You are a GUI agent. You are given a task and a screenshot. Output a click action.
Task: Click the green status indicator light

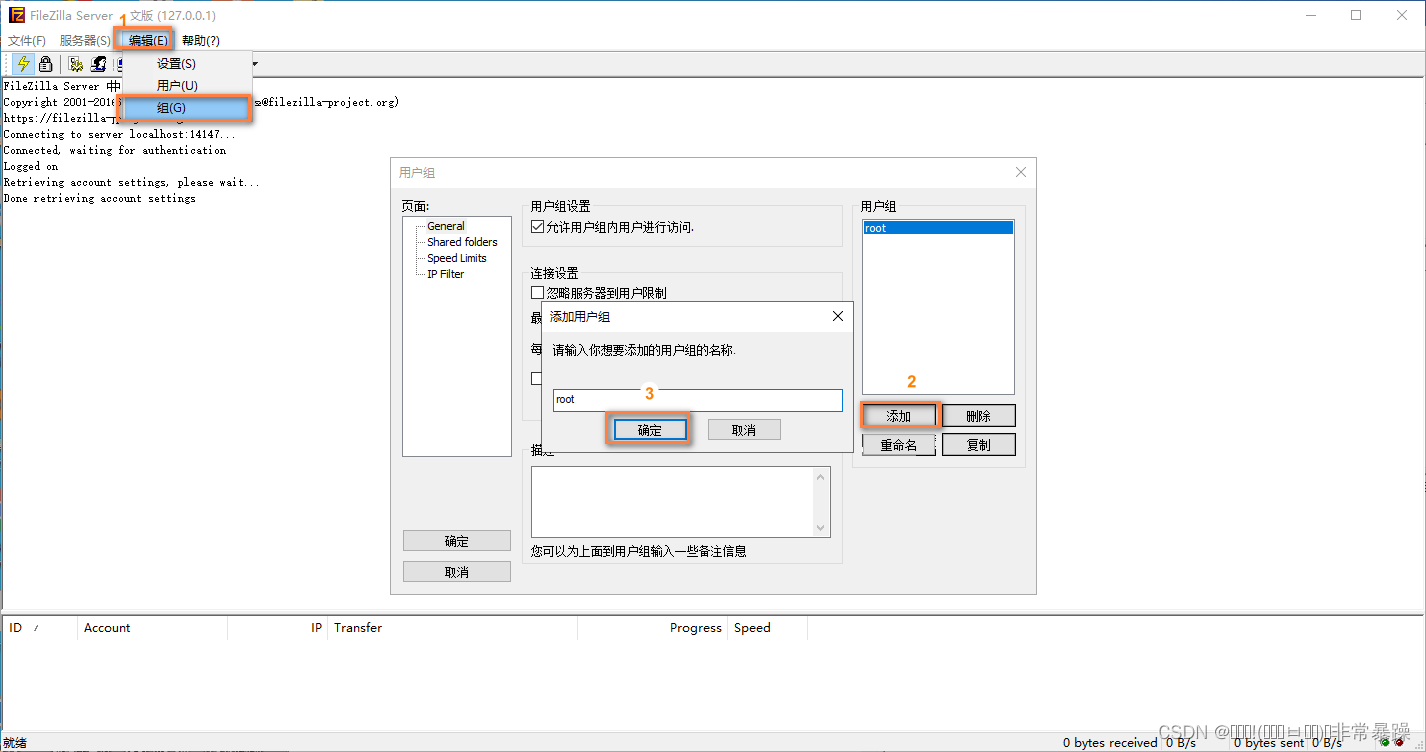coord(1385,742)
